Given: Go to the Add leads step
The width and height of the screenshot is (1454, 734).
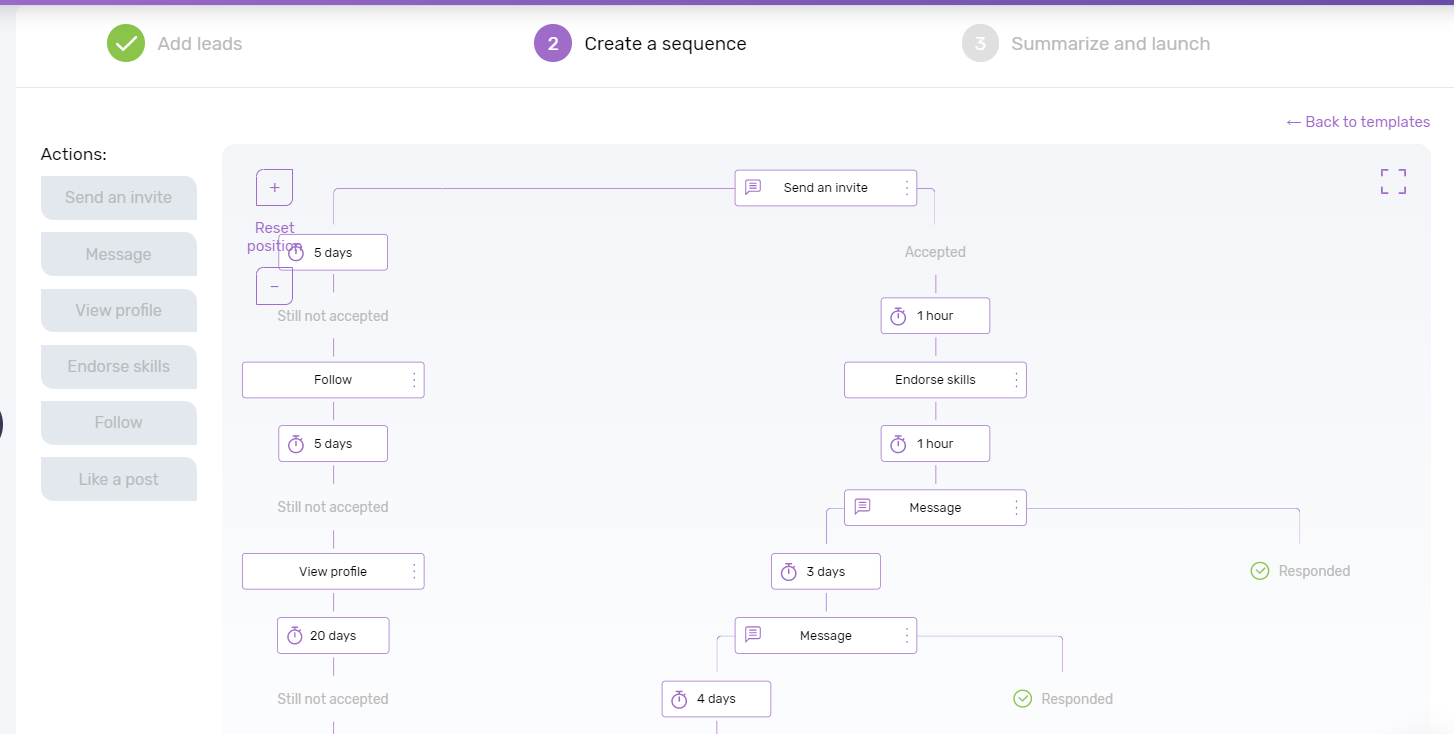Looking at the screenshot, I should click(x=200, y=44).
